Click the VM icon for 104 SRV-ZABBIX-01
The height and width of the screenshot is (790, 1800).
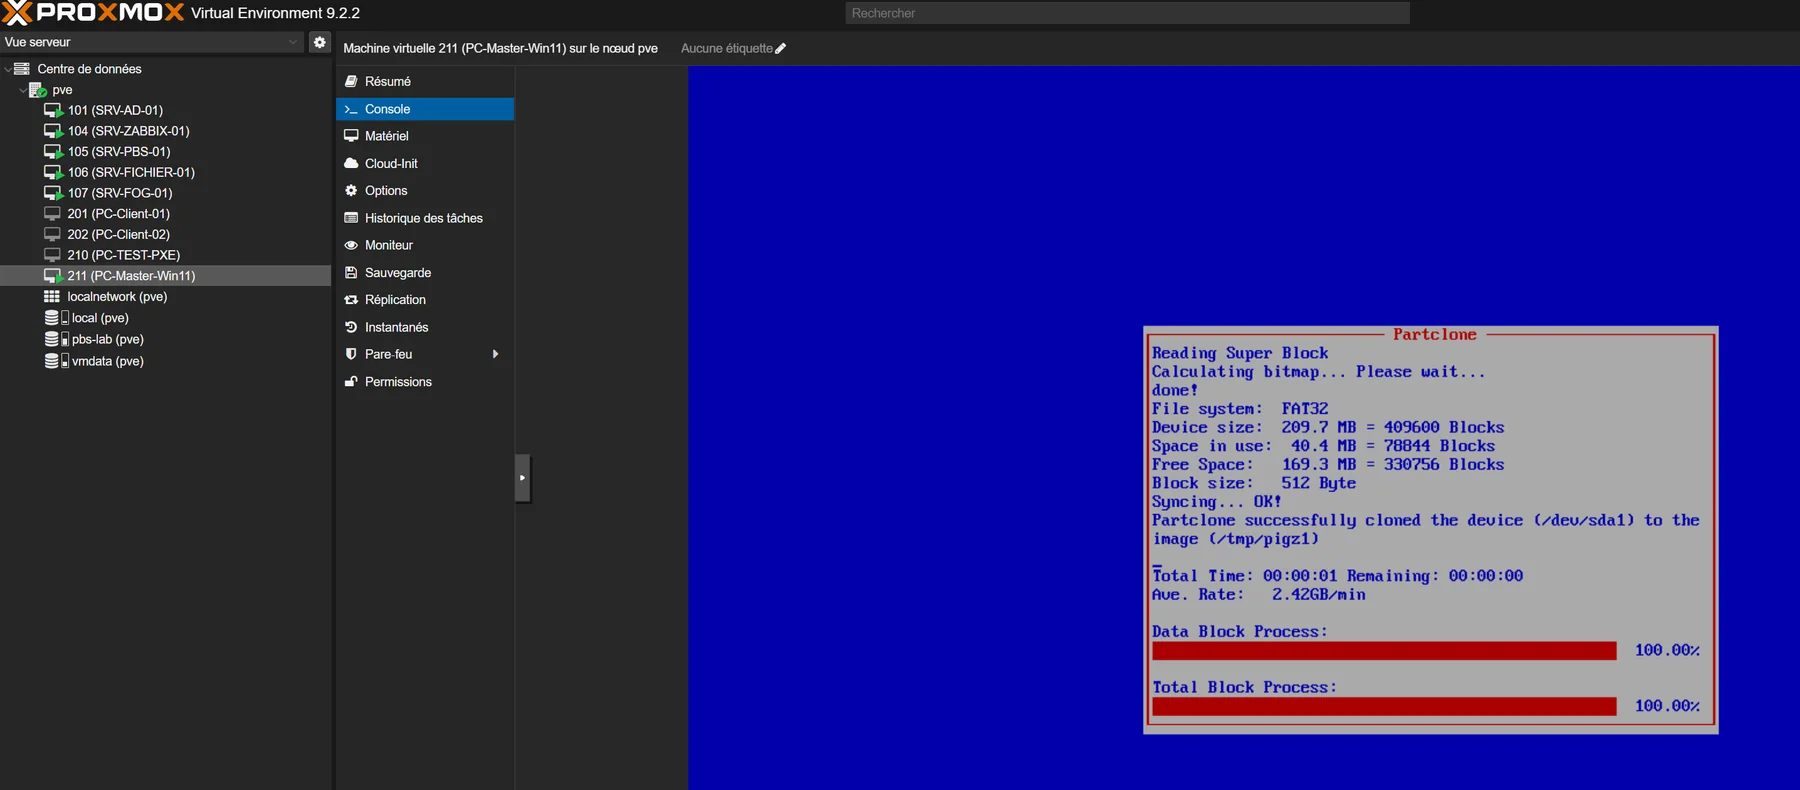click(53, 131)
